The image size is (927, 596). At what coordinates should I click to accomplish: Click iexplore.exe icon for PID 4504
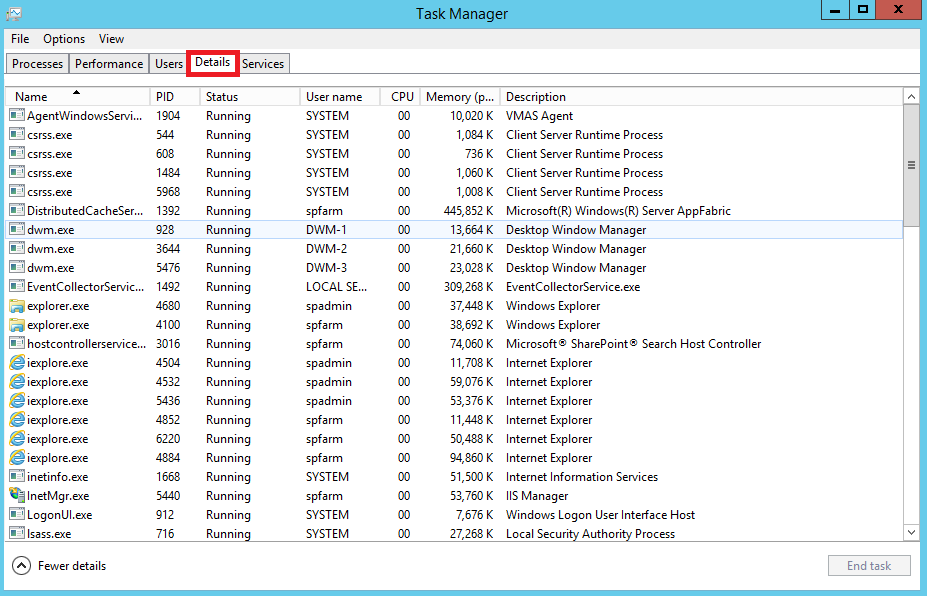[x=17, y=362]
